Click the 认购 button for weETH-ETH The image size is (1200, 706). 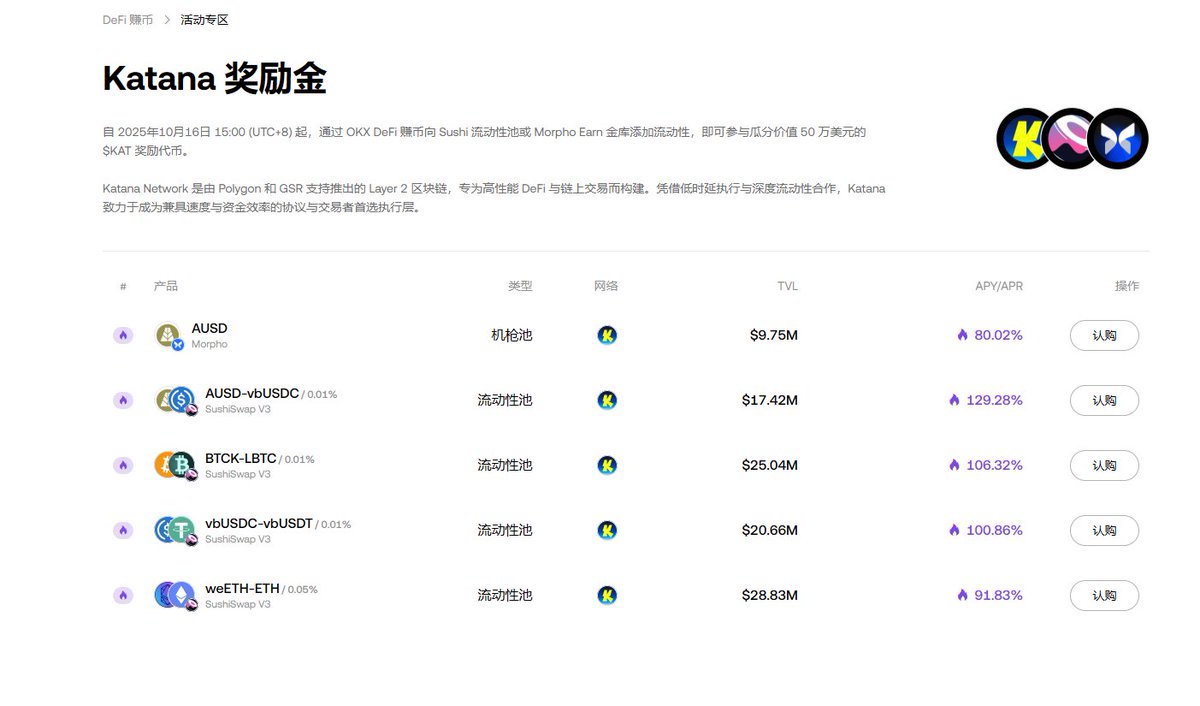pos(1104,595)
